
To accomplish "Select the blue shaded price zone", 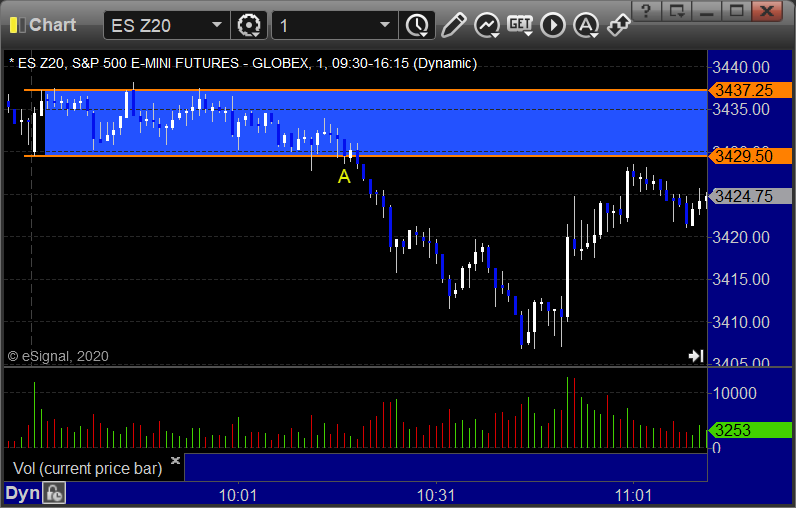I will [376, 123].
